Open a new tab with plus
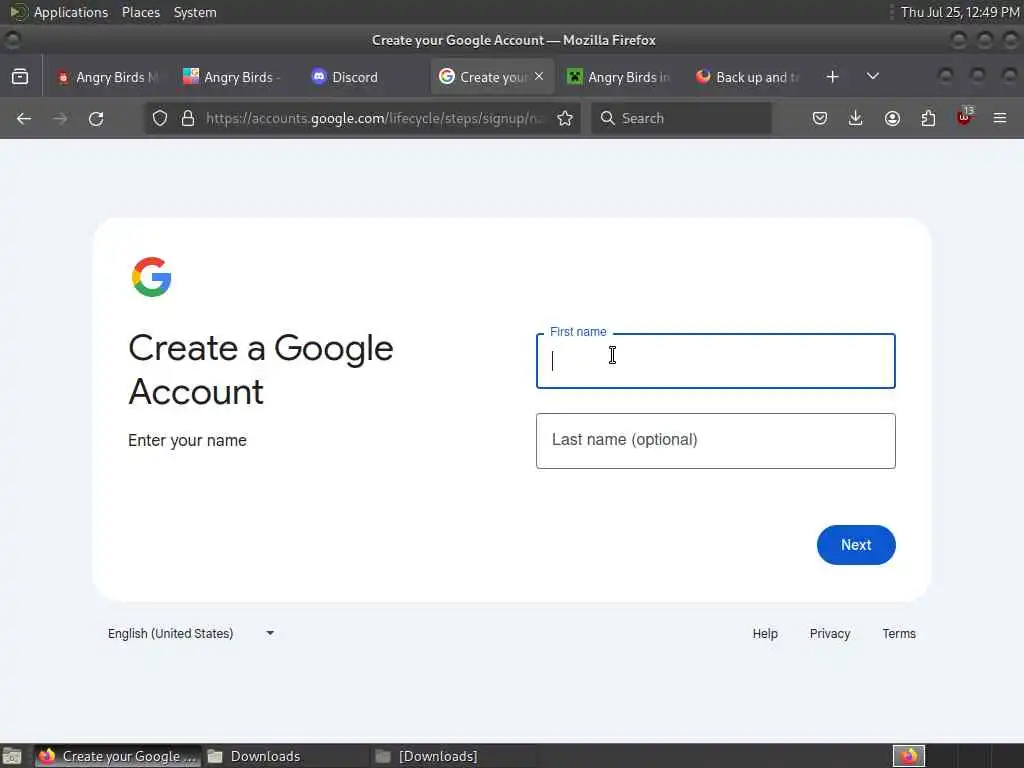This screenshot has width=1024, height=768. (832, 77)
